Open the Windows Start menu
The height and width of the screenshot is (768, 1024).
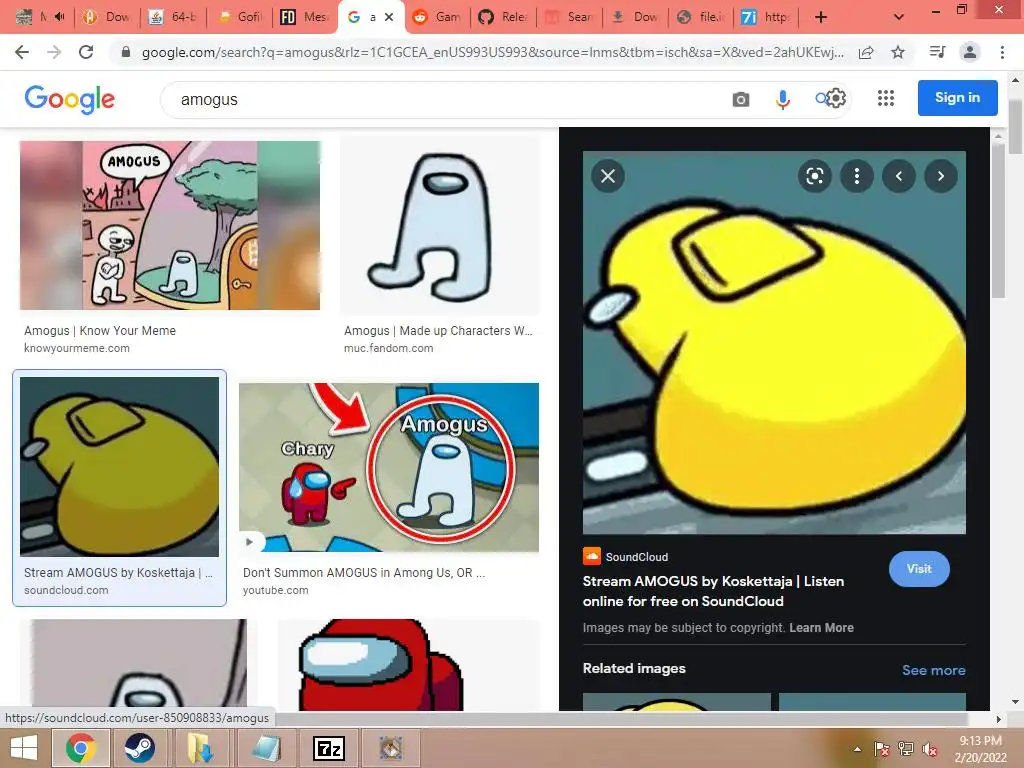tap(24, 748)
